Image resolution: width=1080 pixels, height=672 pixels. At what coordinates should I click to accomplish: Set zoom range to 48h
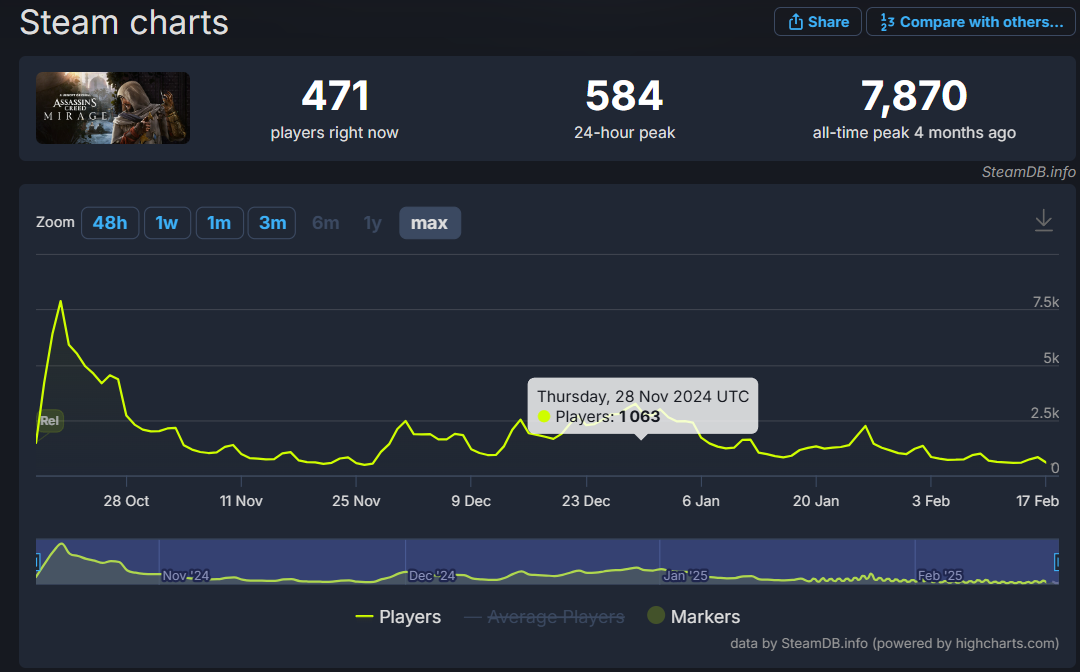(110, 223)
